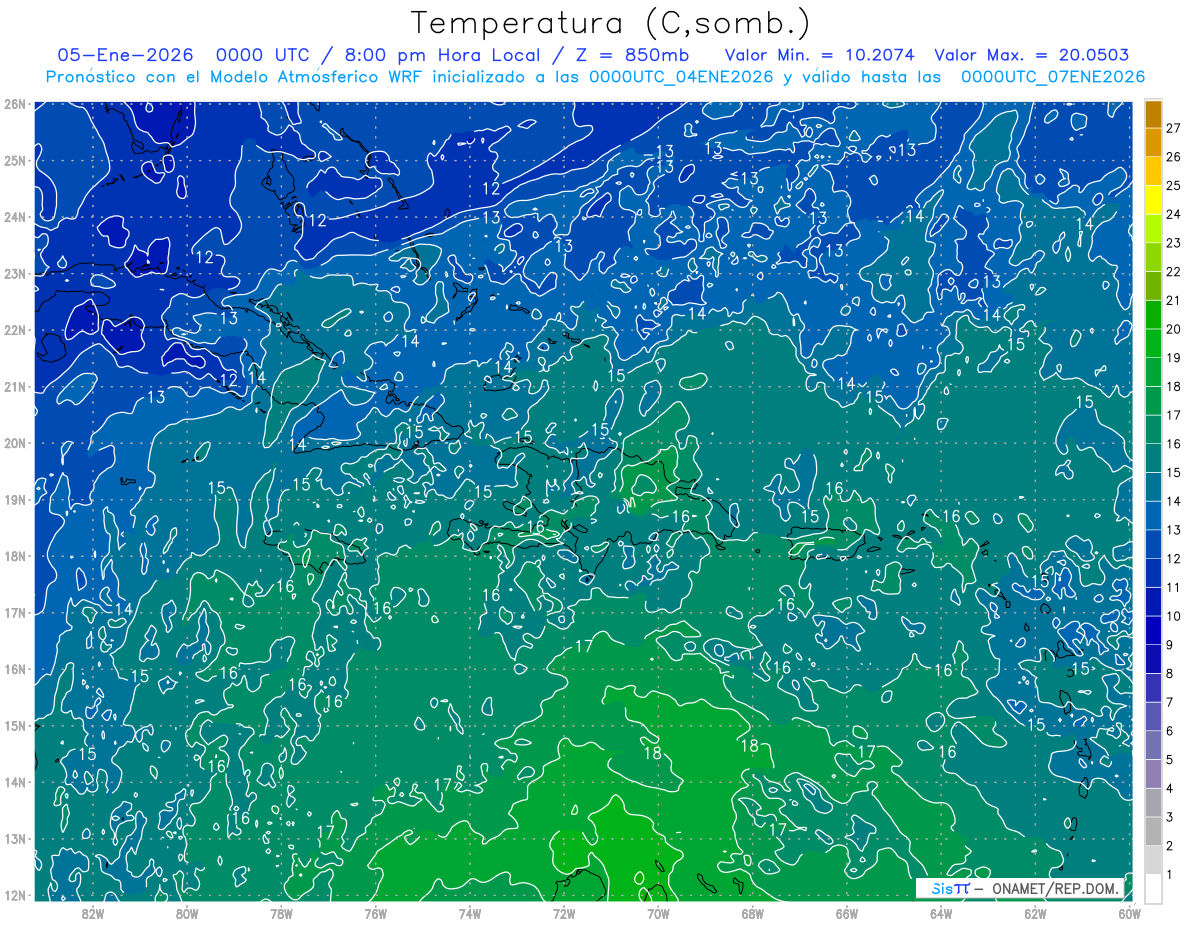Click the '80W' longitude axis label
1200x927 pixels.
187,913
